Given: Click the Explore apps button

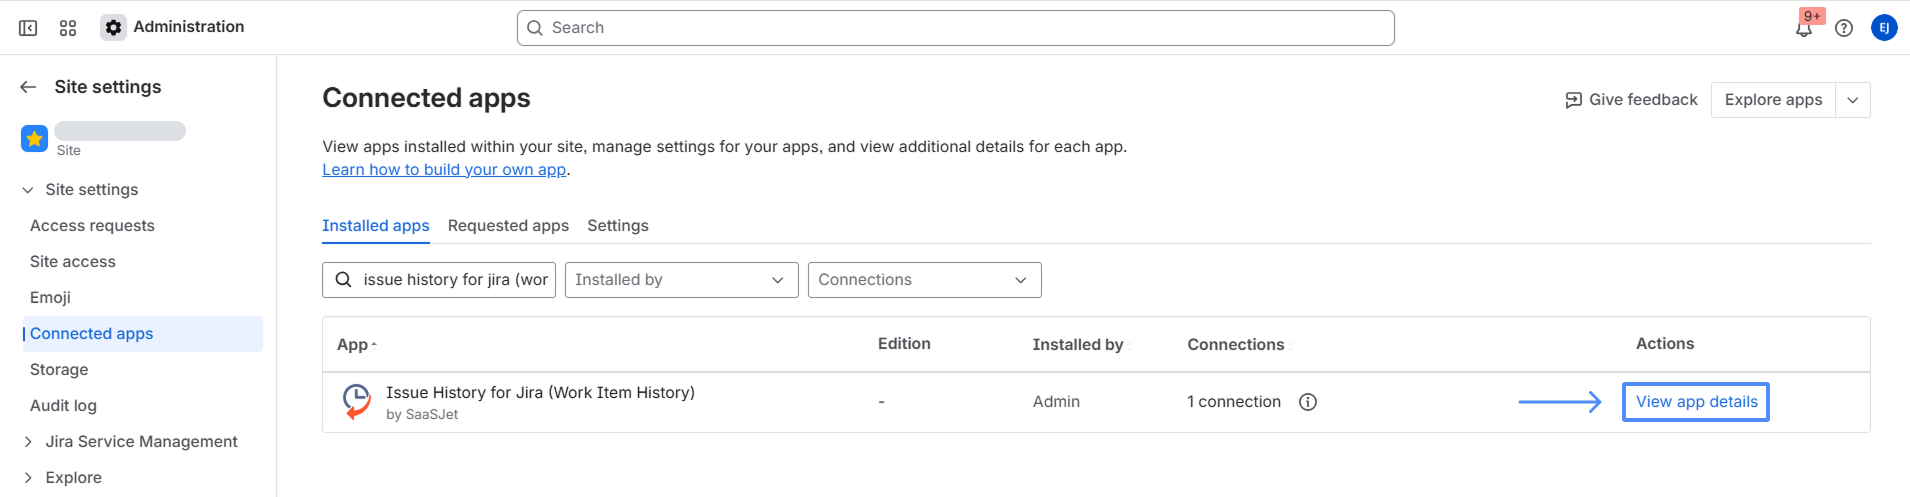Looking at the screenshot, I should point(1773,100).
